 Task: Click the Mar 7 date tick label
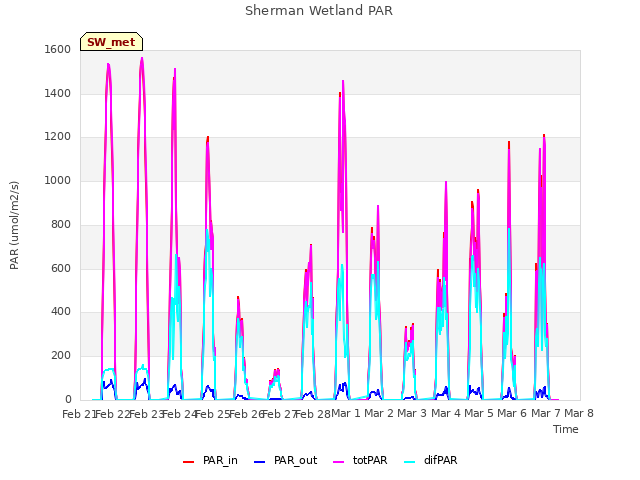point(545,413)
